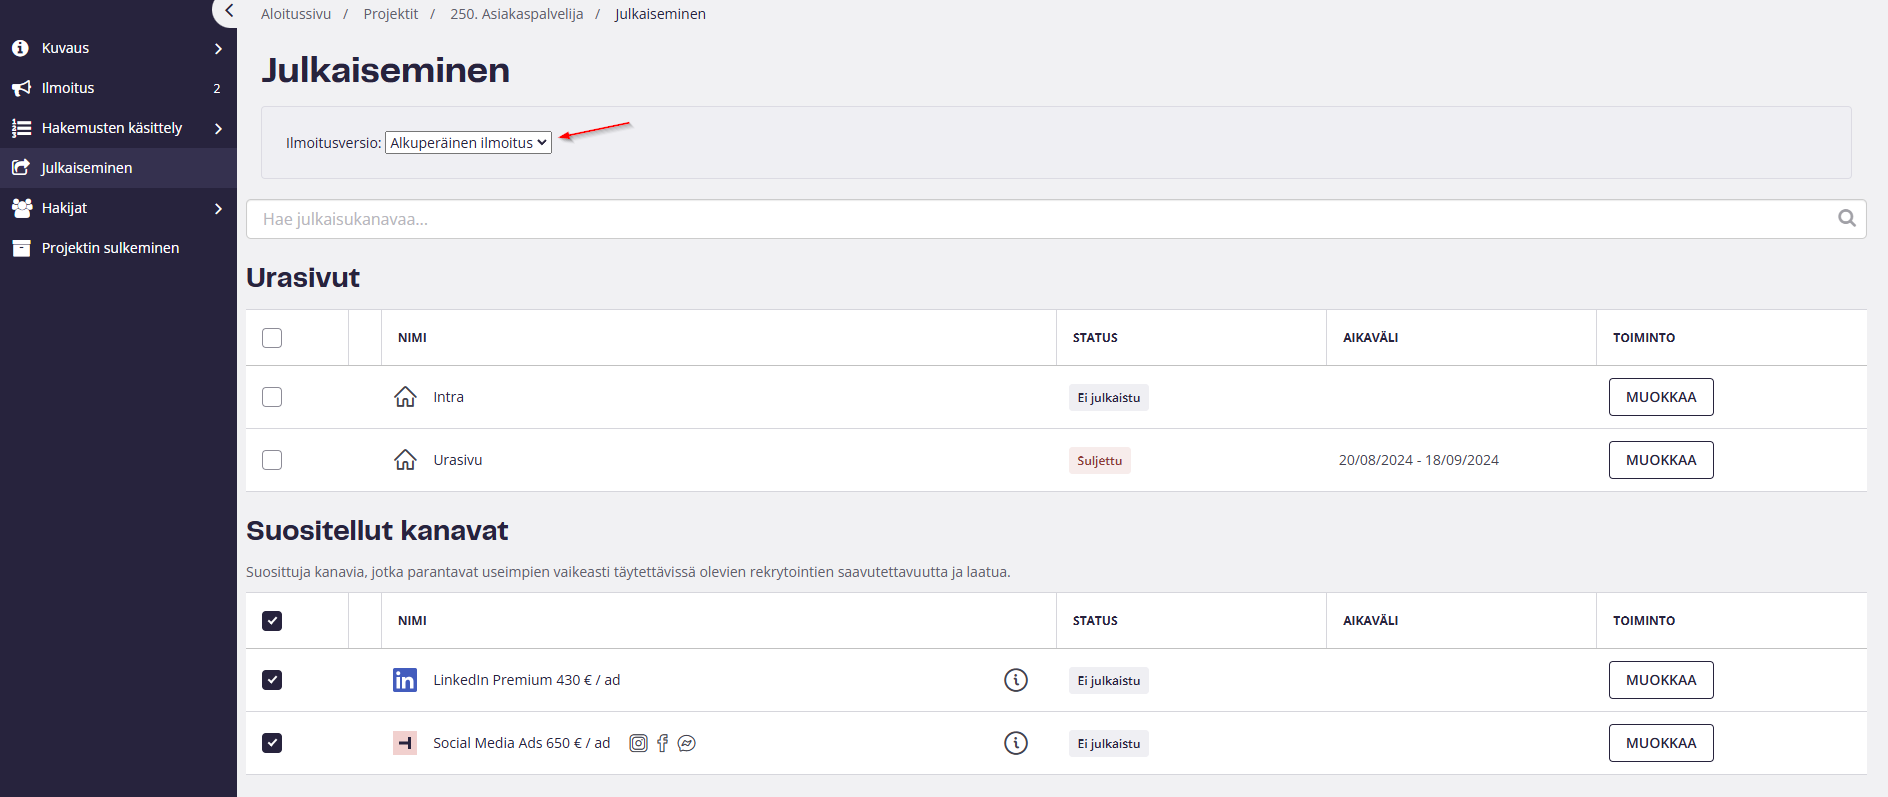Go to Aloitussivu breadcrumb link

click(x=296, y=14)
